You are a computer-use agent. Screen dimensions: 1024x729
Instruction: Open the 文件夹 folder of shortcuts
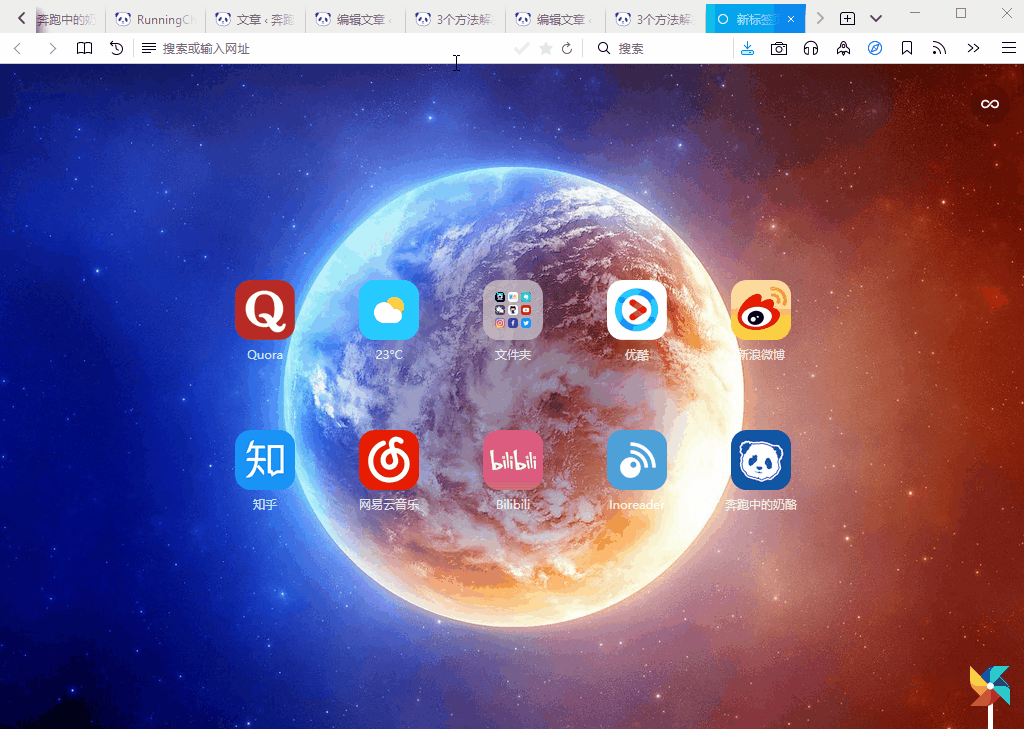click(x=513, y=310)
